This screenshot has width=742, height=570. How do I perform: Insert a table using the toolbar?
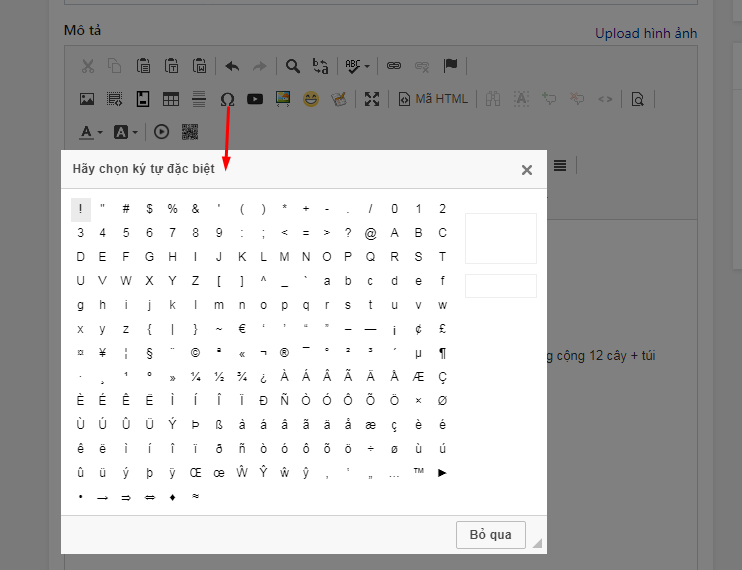(171, 99)
